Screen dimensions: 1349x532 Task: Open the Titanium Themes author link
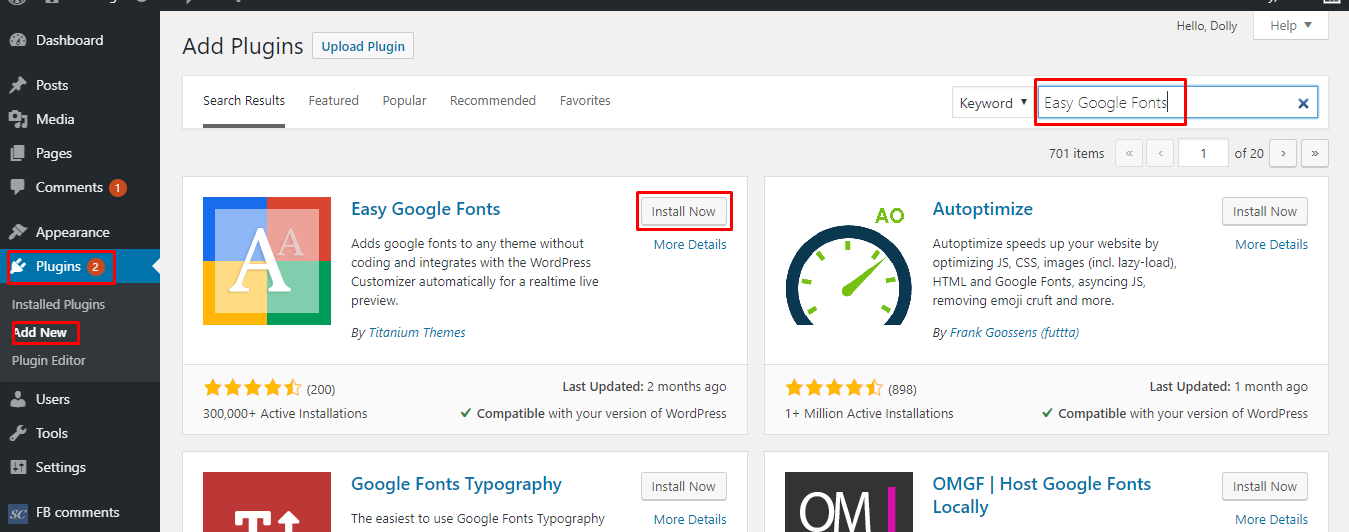(x=417, y=332)
